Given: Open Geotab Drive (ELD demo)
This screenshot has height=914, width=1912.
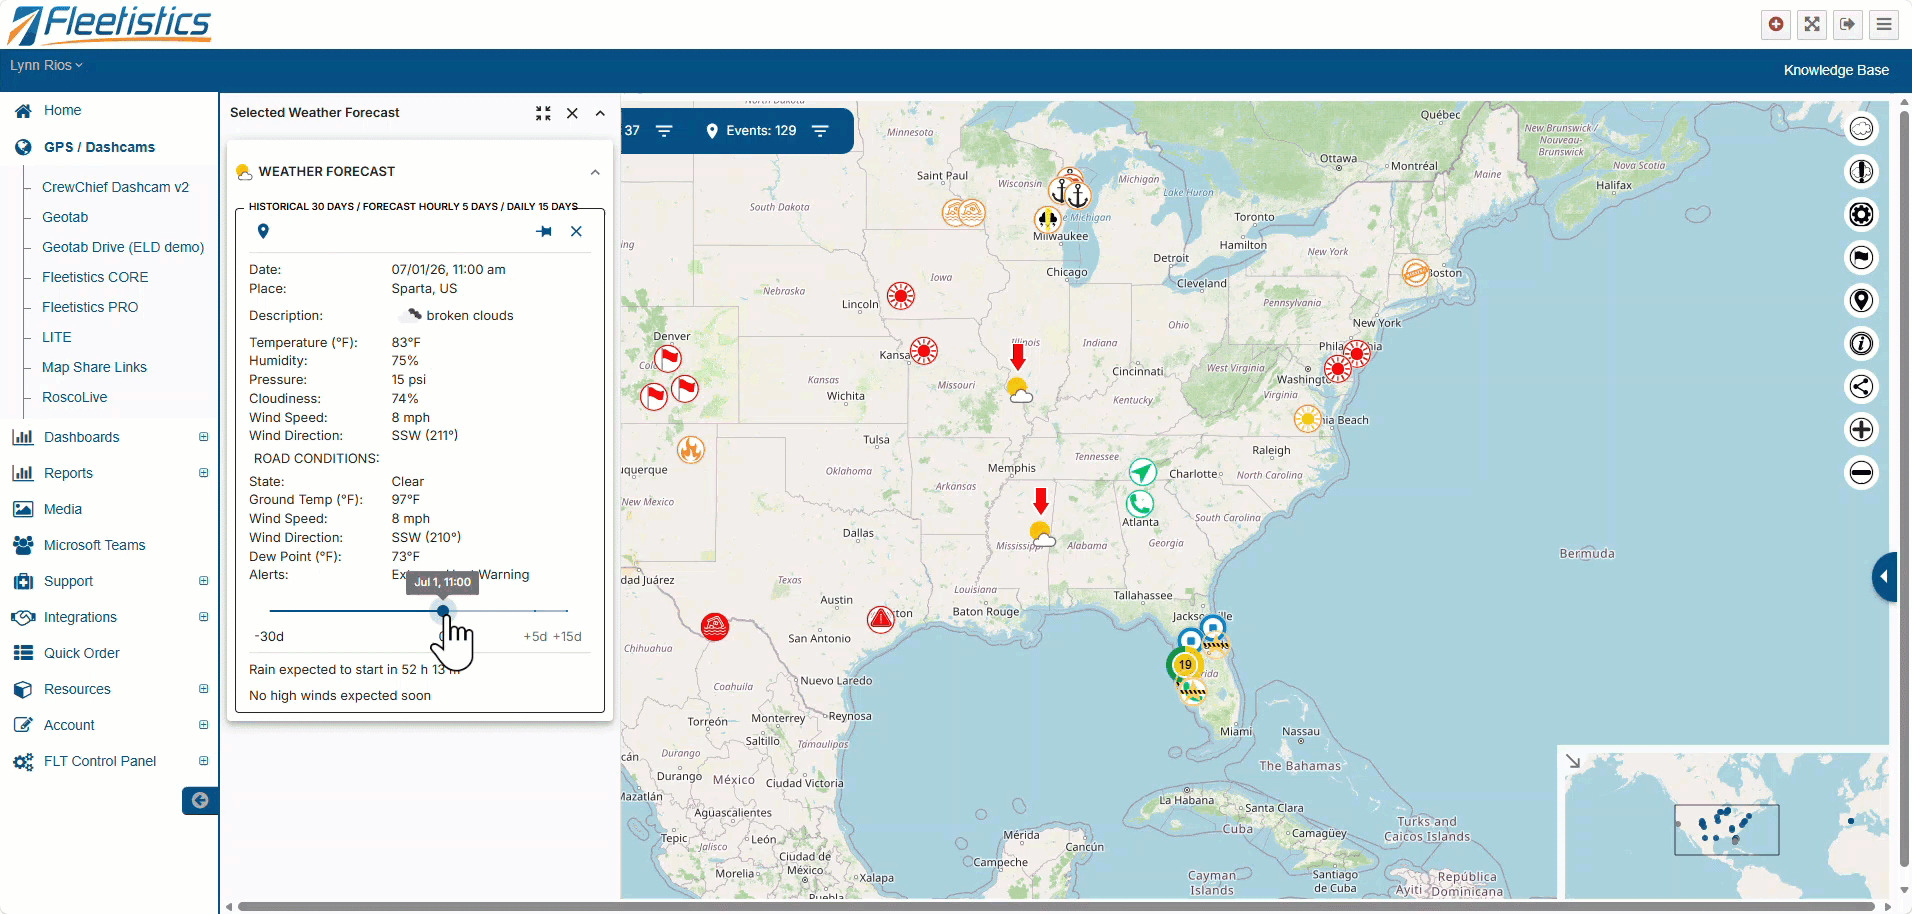Looking at the screenshot, I should coord(123,247).
